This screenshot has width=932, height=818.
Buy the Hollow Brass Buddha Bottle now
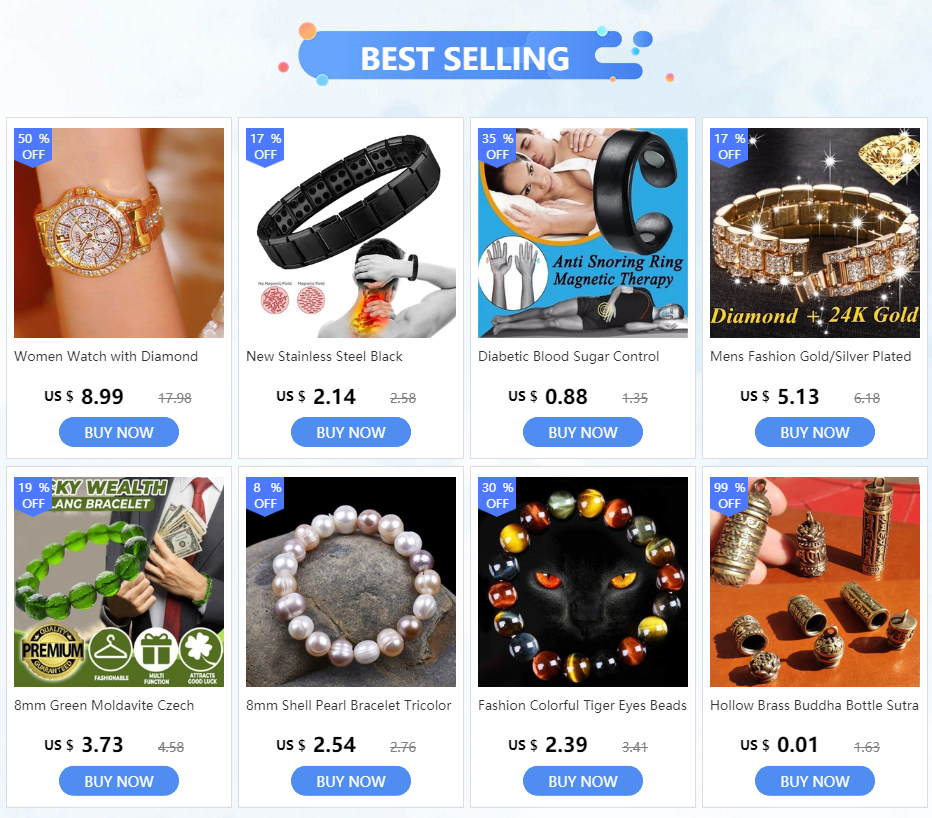pyautogui.click(x=815, y=781)
